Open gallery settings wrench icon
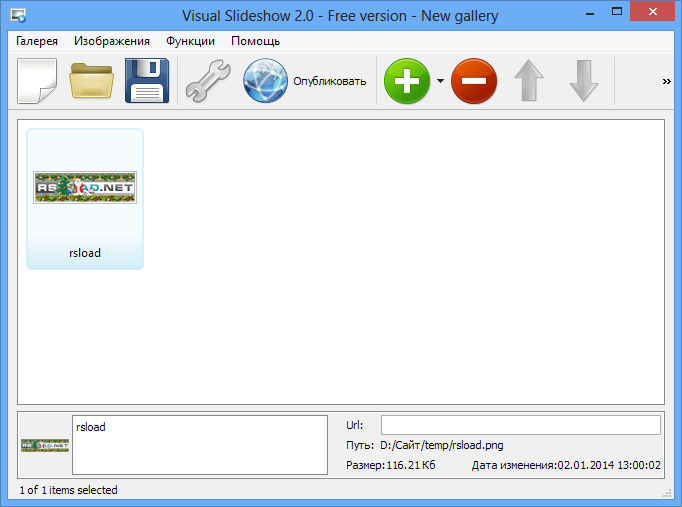This screenshot has height=507, width=682. (208, 81)
